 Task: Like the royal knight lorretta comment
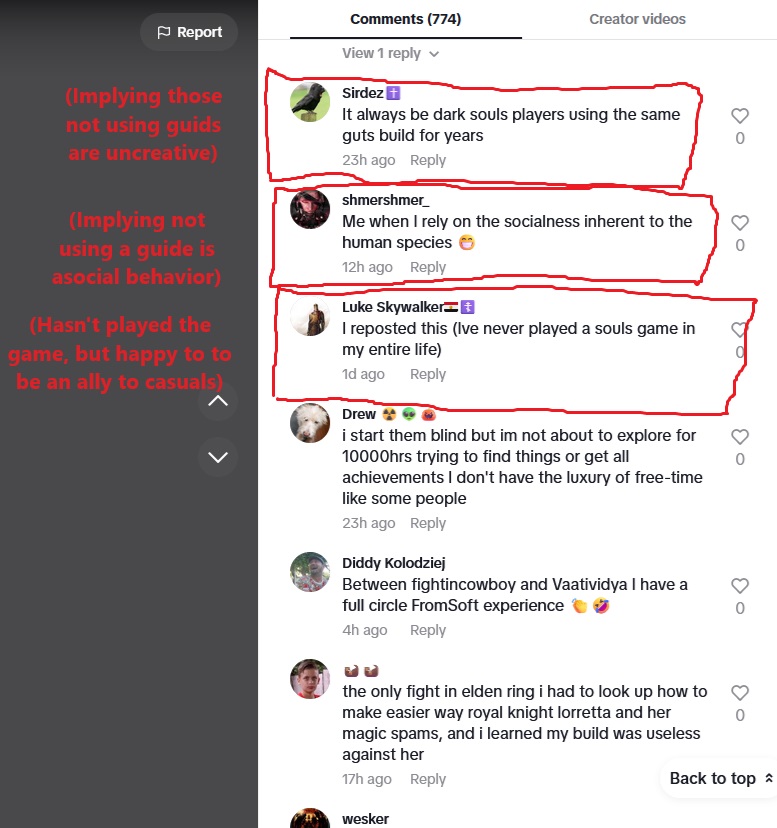(739, 693)
